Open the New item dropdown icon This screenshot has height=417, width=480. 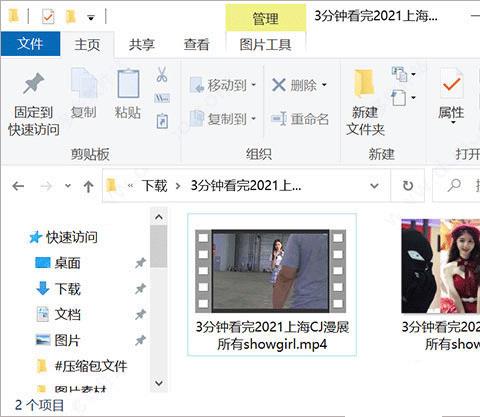(403, 74)
